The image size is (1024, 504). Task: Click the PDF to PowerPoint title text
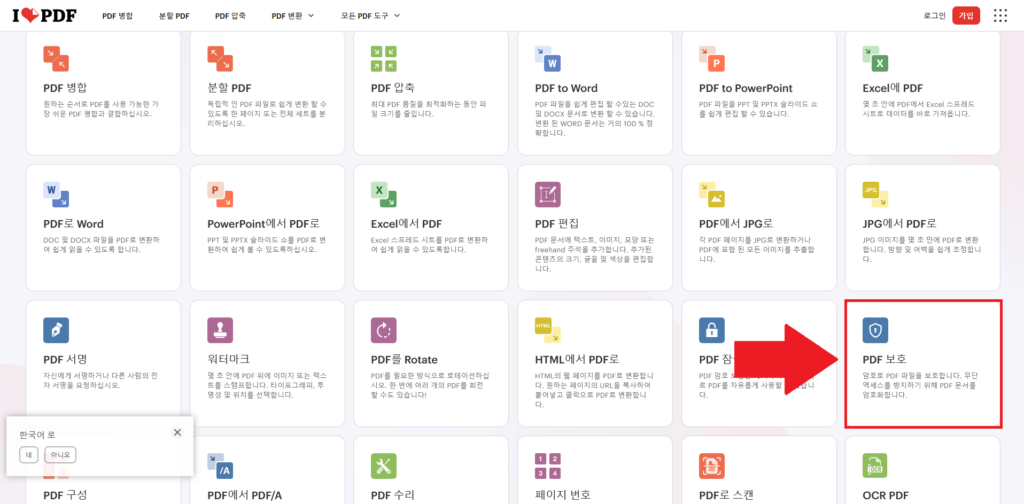(746, 88)
